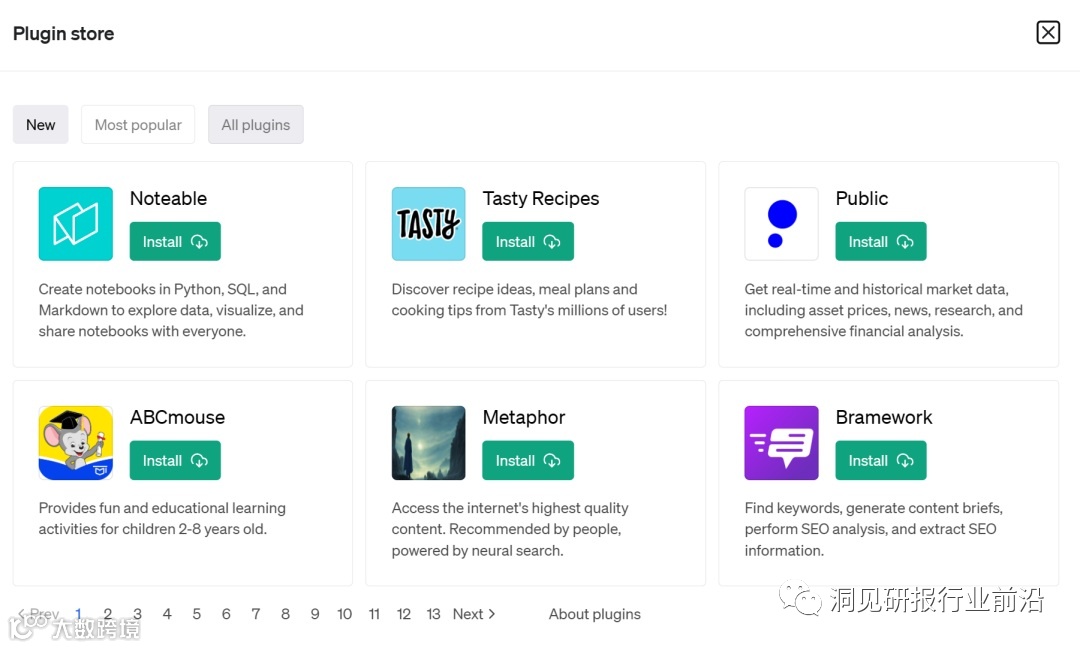Image resolution: width=1080 pixels, height=648 pixels.
Task: Switch to the New tab
Action: tap(41, 125)
